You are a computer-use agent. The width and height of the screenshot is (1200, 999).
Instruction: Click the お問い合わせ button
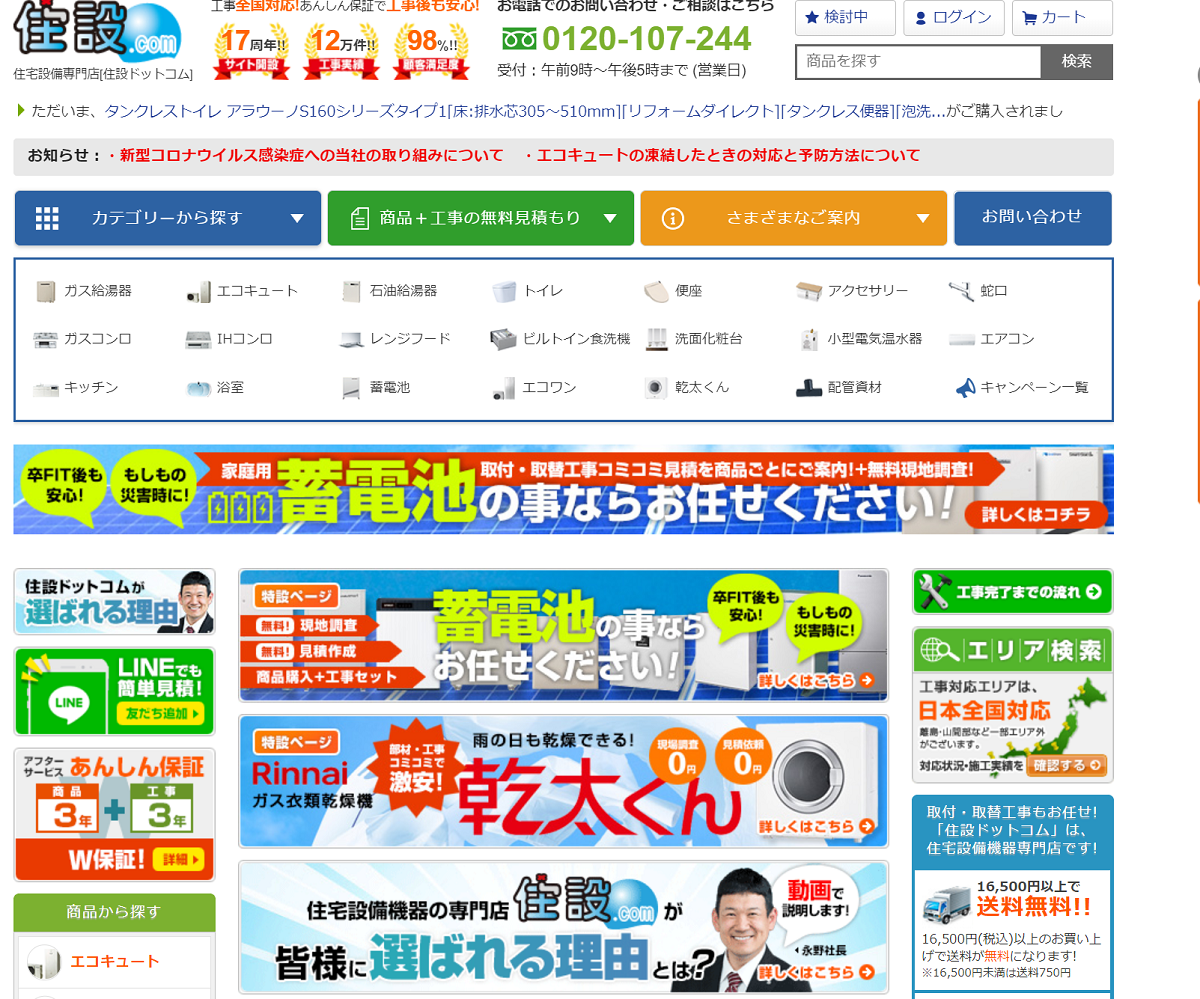[x=1033, y=218]
